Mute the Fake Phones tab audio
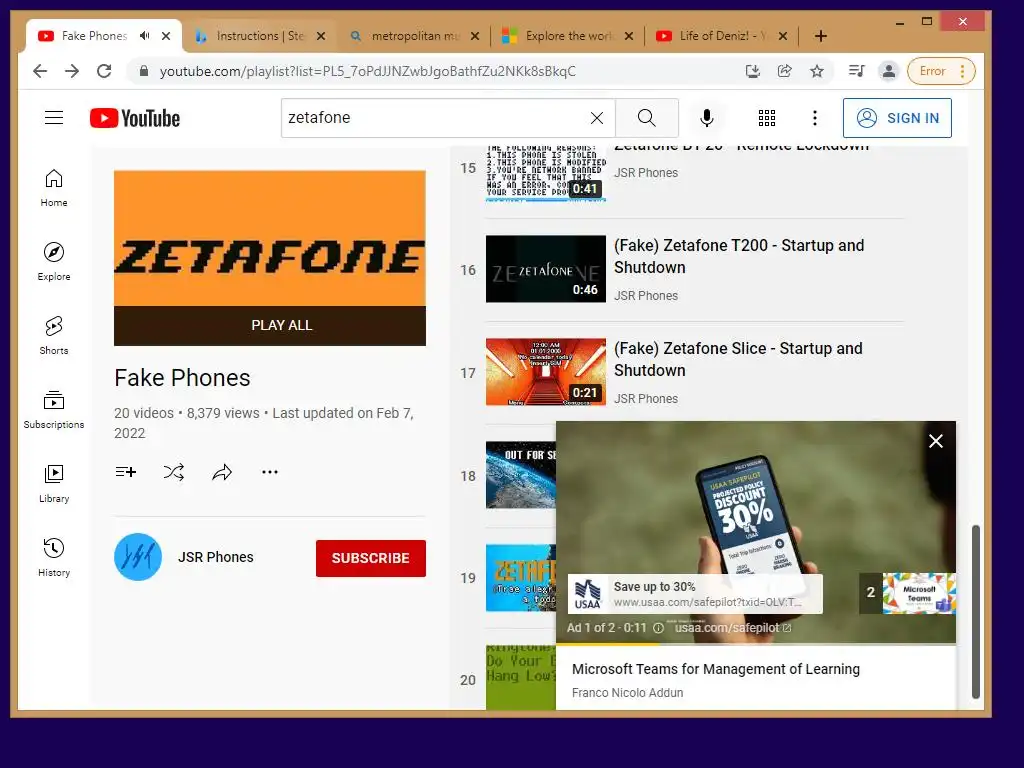The height and width of the screenshot is (768, 1024). [144, 36]
